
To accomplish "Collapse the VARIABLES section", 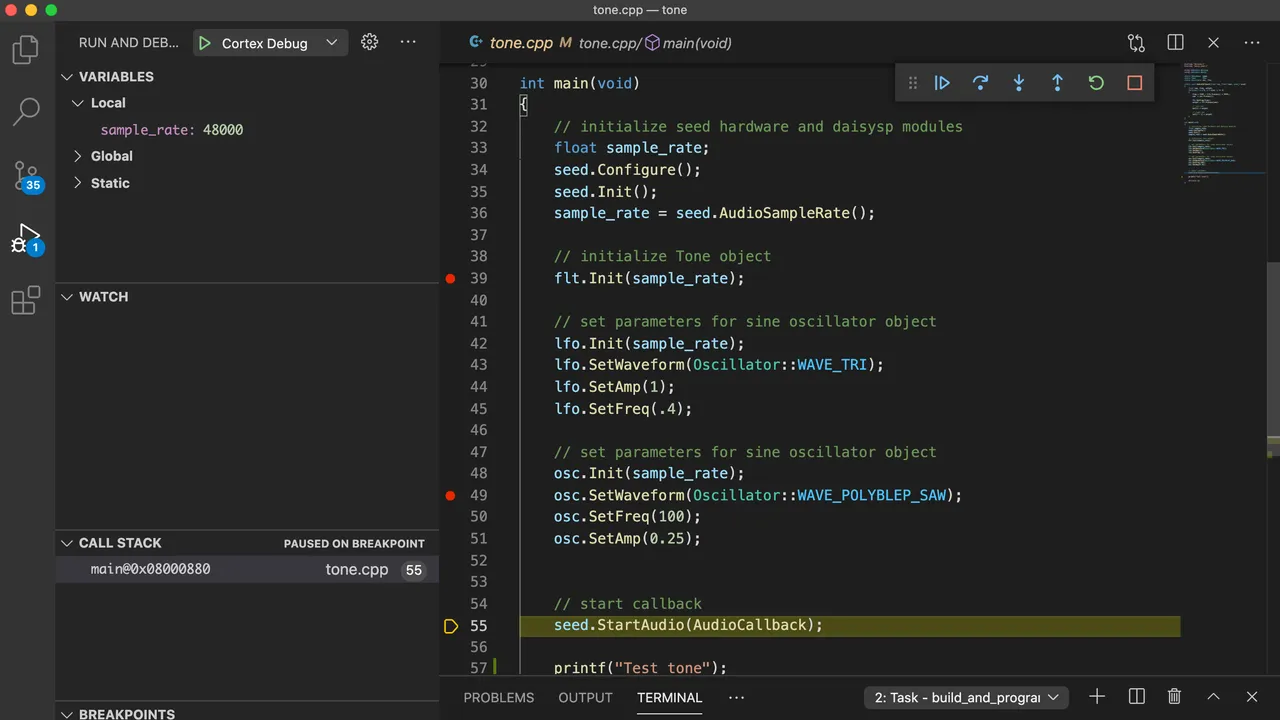I will tap(67, 77).
